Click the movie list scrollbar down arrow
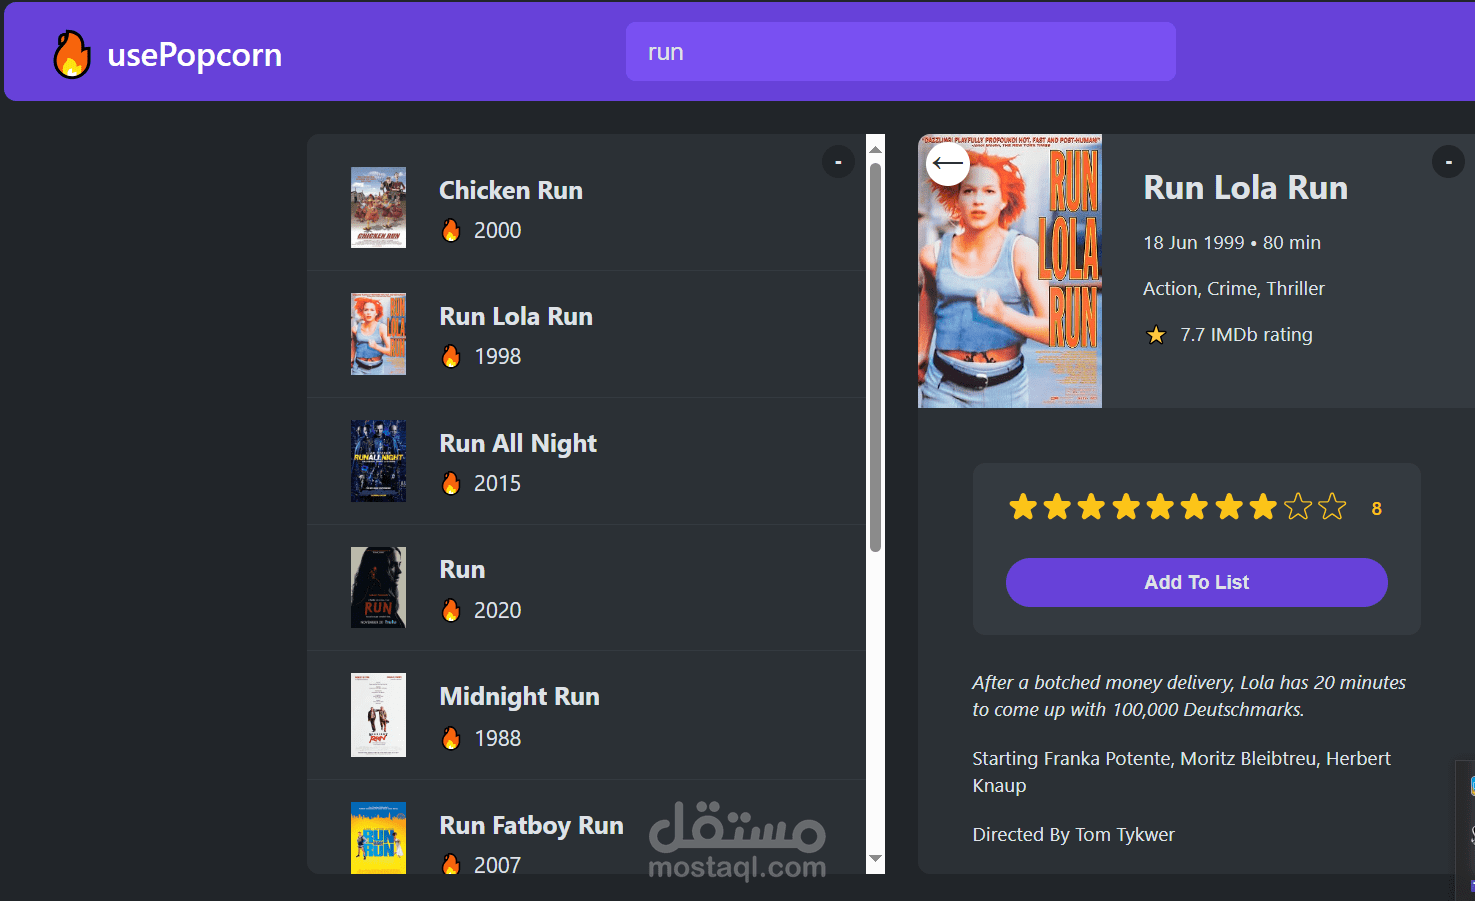The width and height of the screenshot is (1475, 901). 876,859
